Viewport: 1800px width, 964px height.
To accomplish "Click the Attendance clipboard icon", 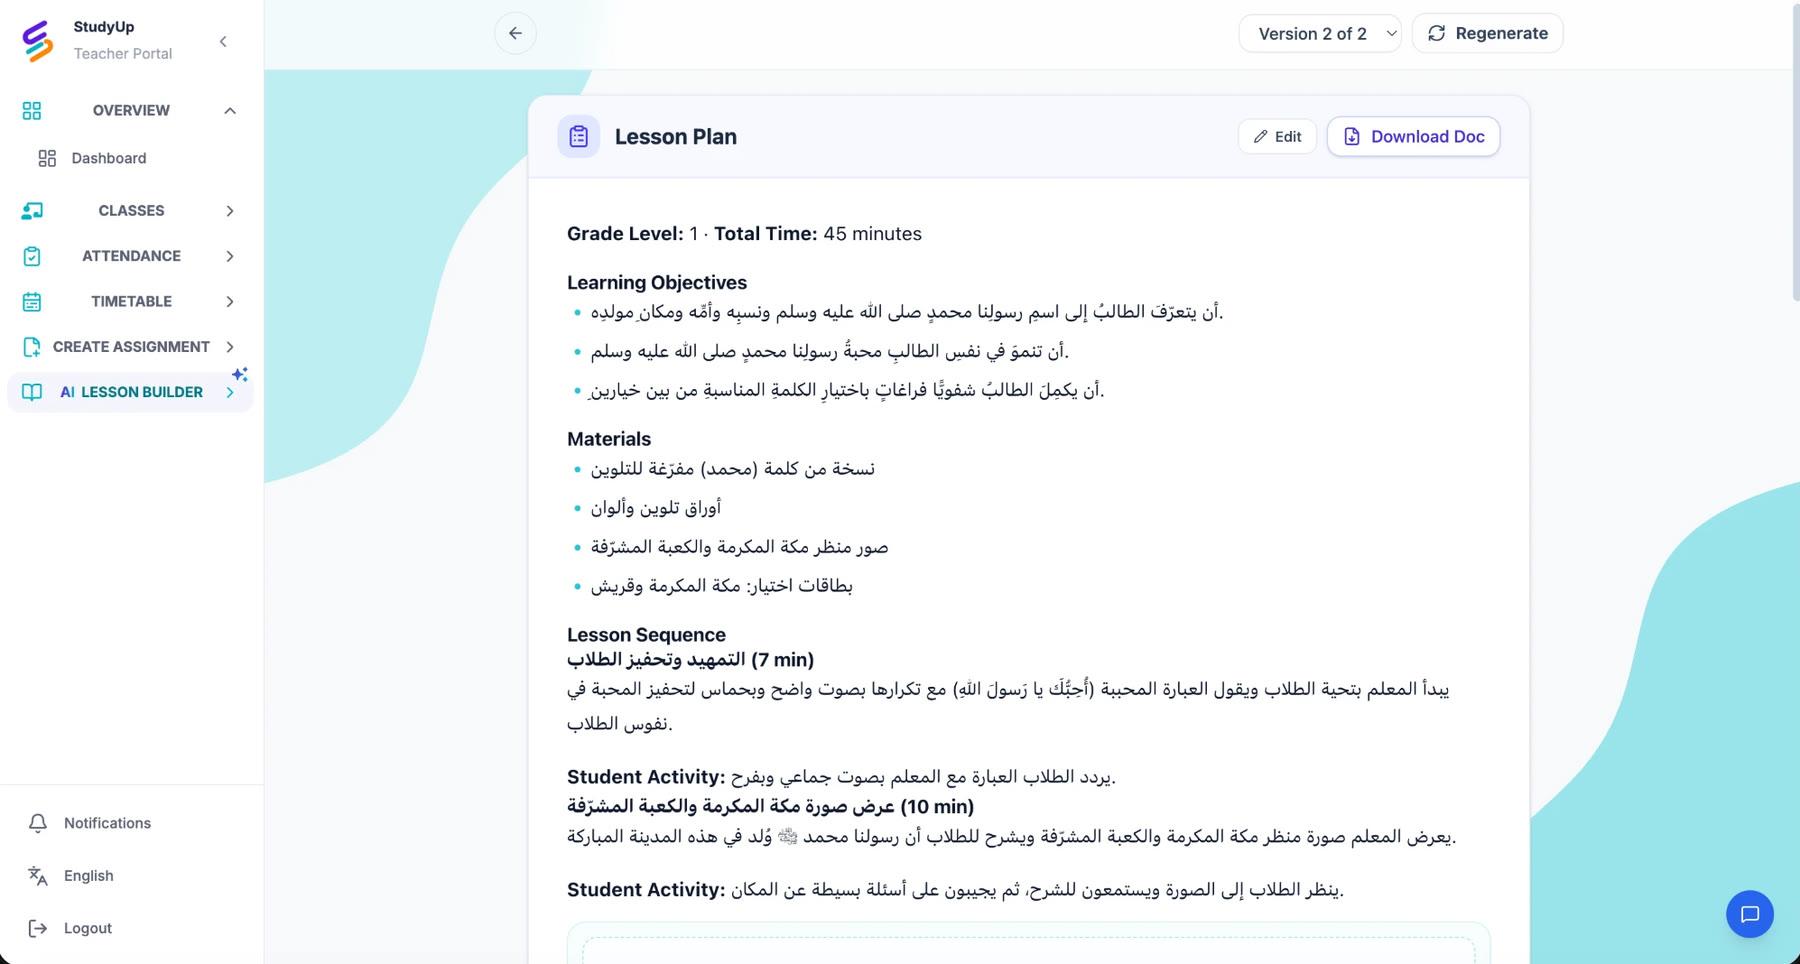I will (32, 256).
